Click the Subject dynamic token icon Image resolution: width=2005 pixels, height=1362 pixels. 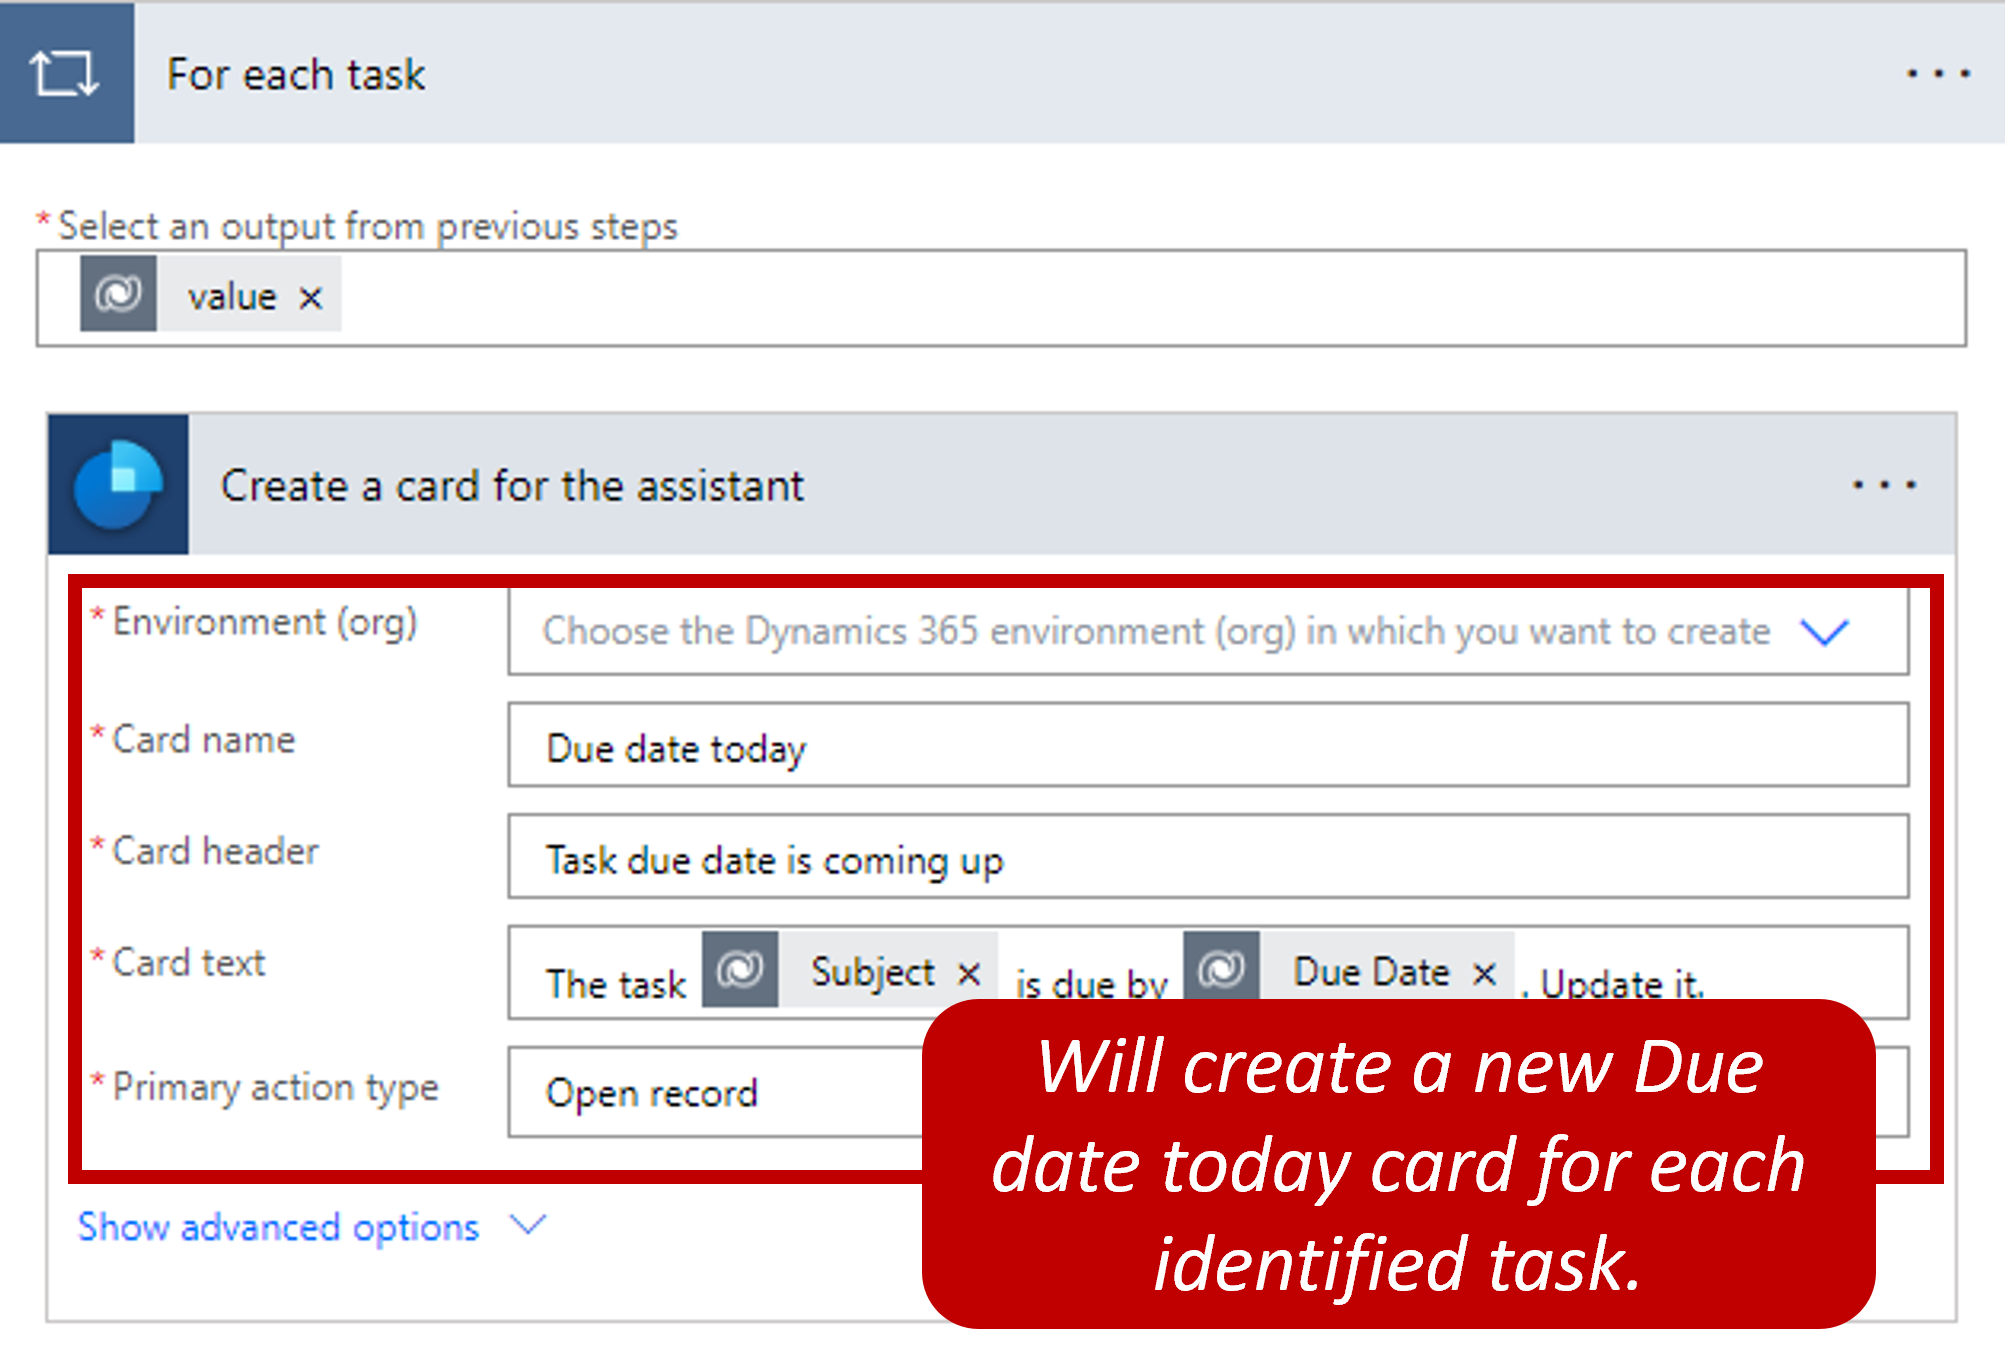coord(740,969)
